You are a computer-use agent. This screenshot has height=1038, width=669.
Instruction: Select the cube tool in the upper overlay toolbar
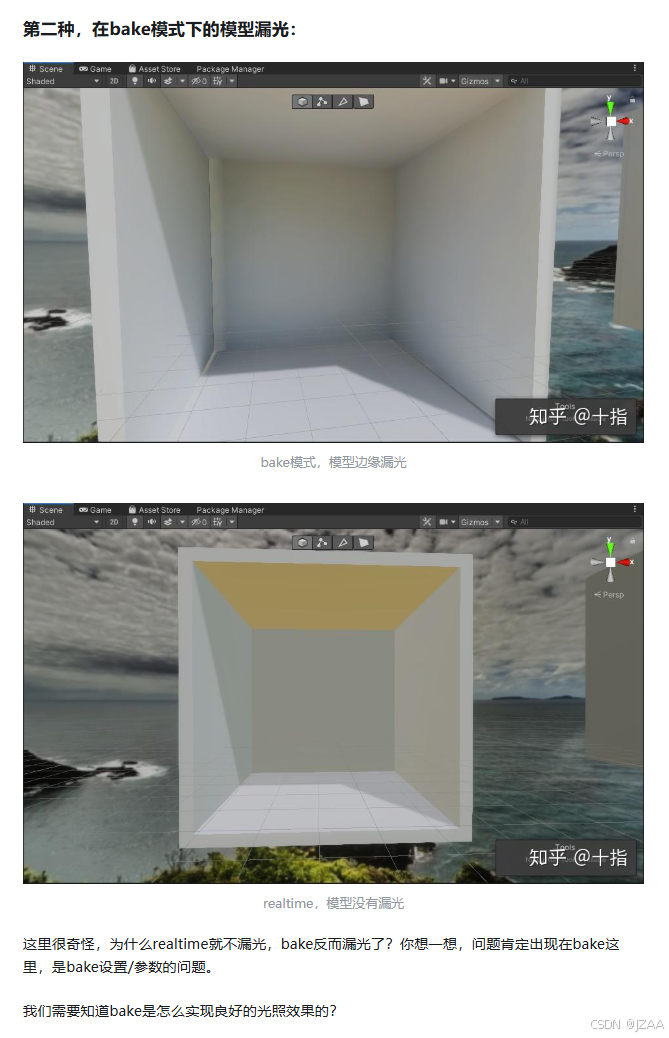click(x=302, y=102)
